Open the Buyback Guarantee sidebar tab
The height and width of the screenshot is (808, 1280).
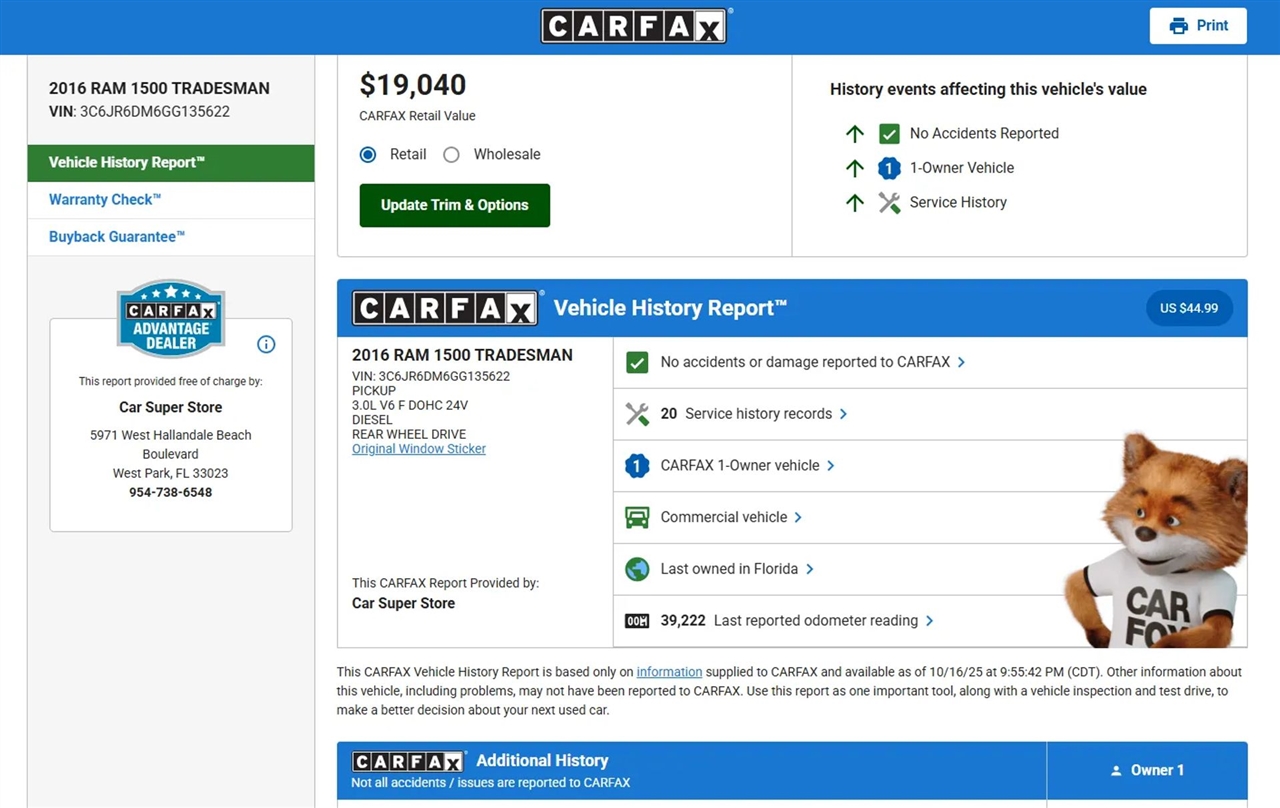click(117, 237)
